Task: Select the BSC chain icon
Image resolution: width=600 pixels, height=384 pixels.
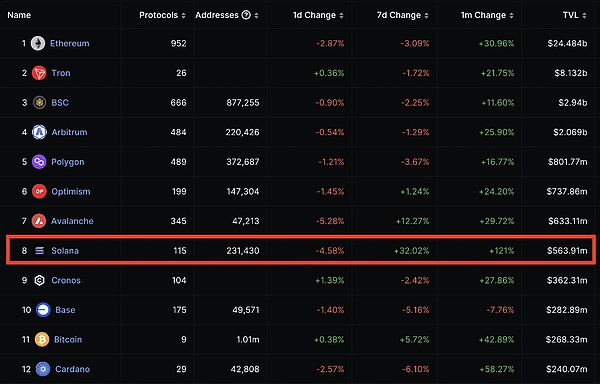Action: click(x=39, y=103)
